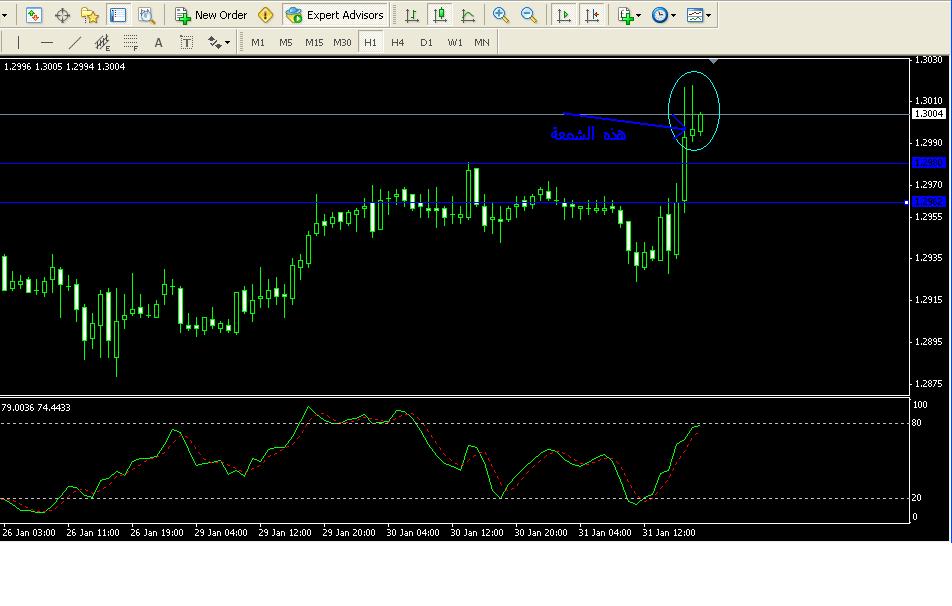Toggle the Expert Advisors button

335,15
